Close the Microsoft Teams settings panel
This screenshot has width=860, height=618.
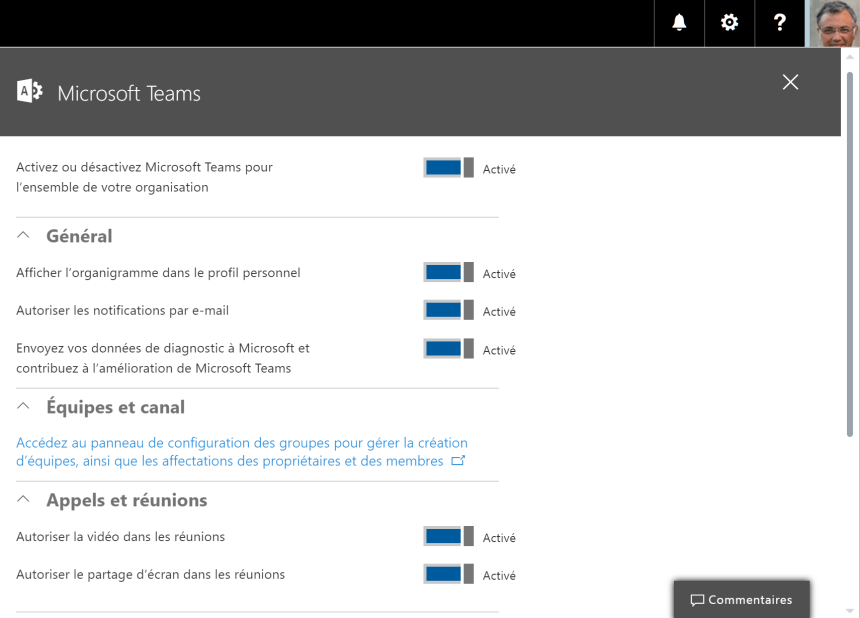pyautogui.click(x=790, y=82)
